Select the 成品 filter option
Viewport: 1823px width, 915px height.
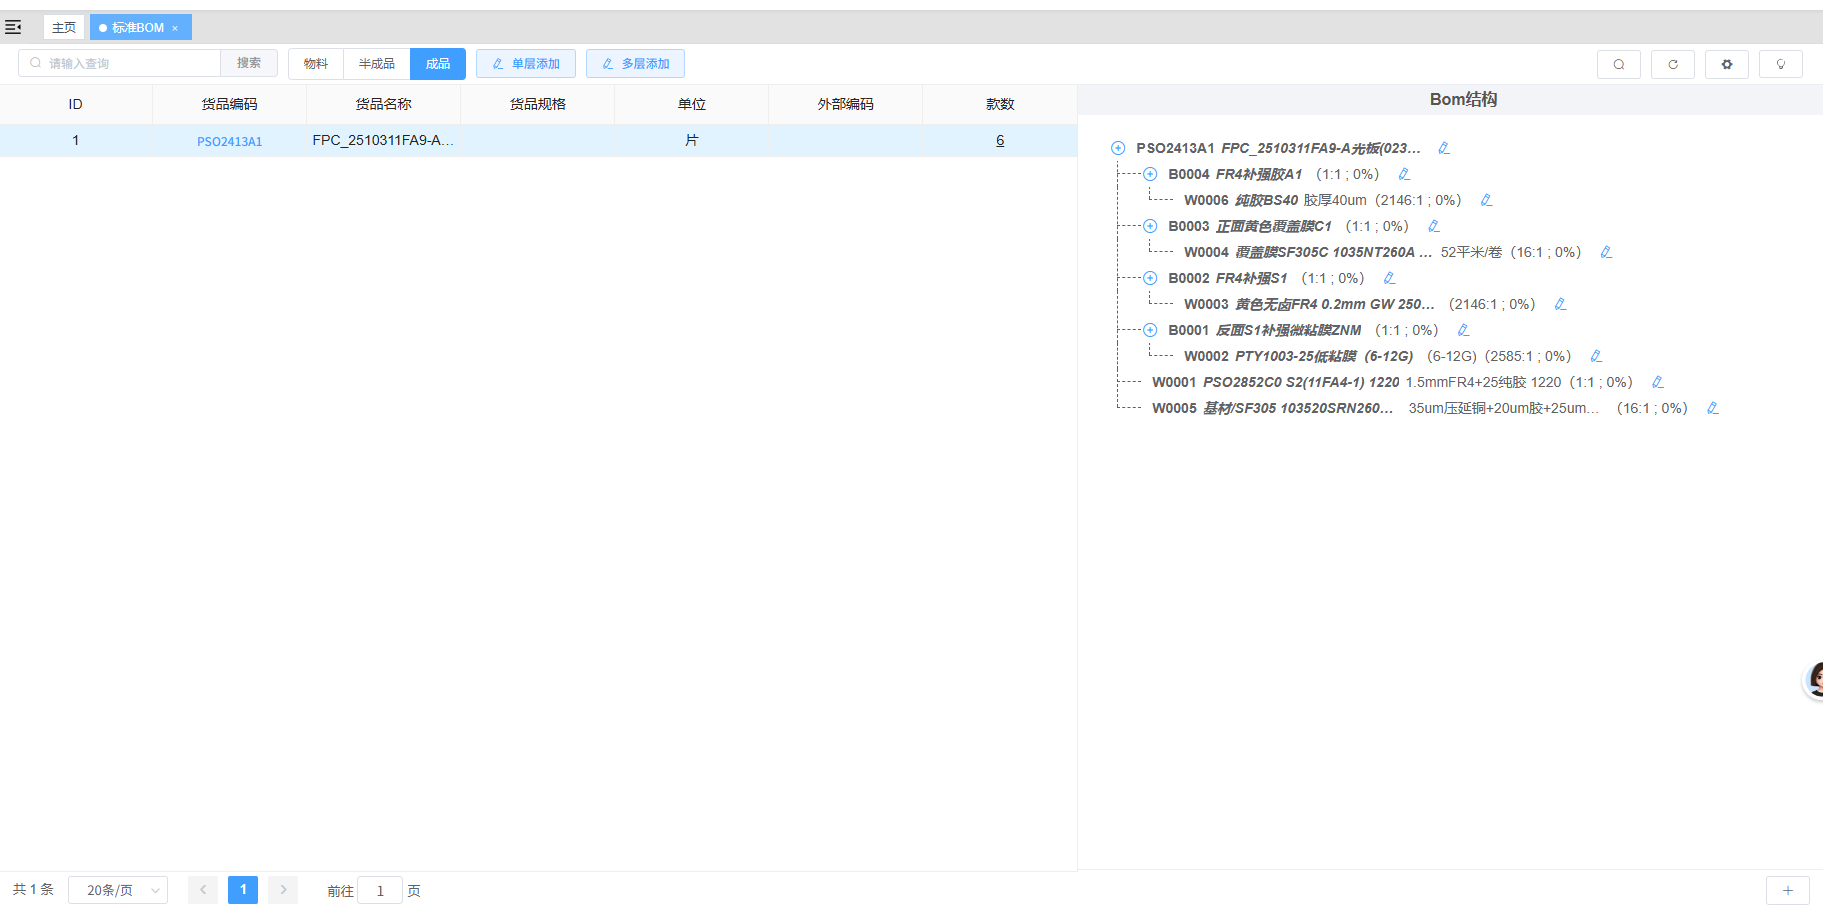(x=438, y=64)
